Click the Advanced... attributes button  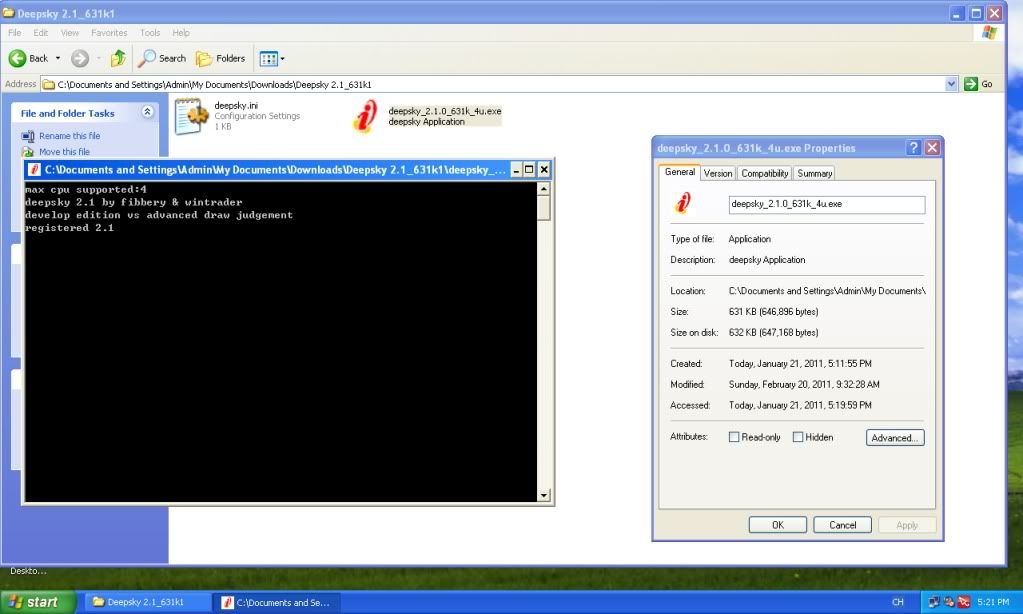click(895, 438)
